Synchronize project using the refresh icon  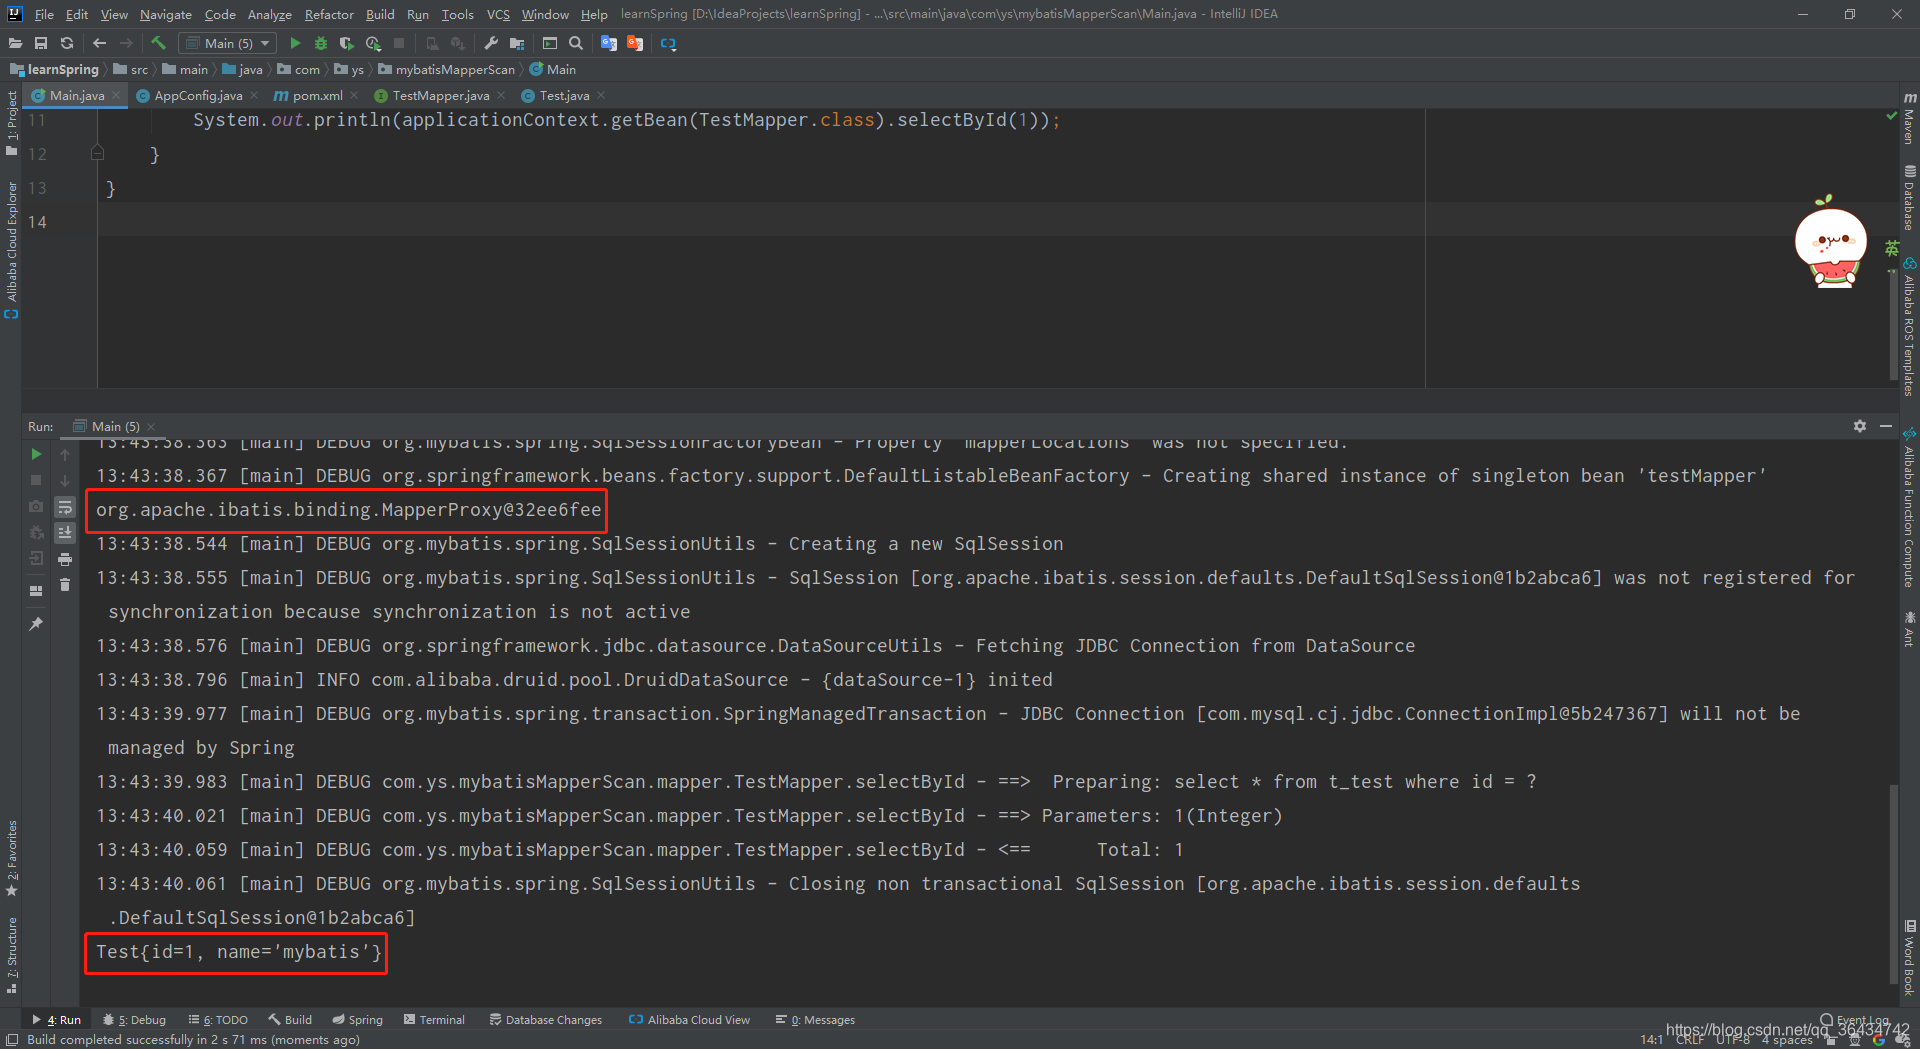pyautogui.click(x=67, y=43)
